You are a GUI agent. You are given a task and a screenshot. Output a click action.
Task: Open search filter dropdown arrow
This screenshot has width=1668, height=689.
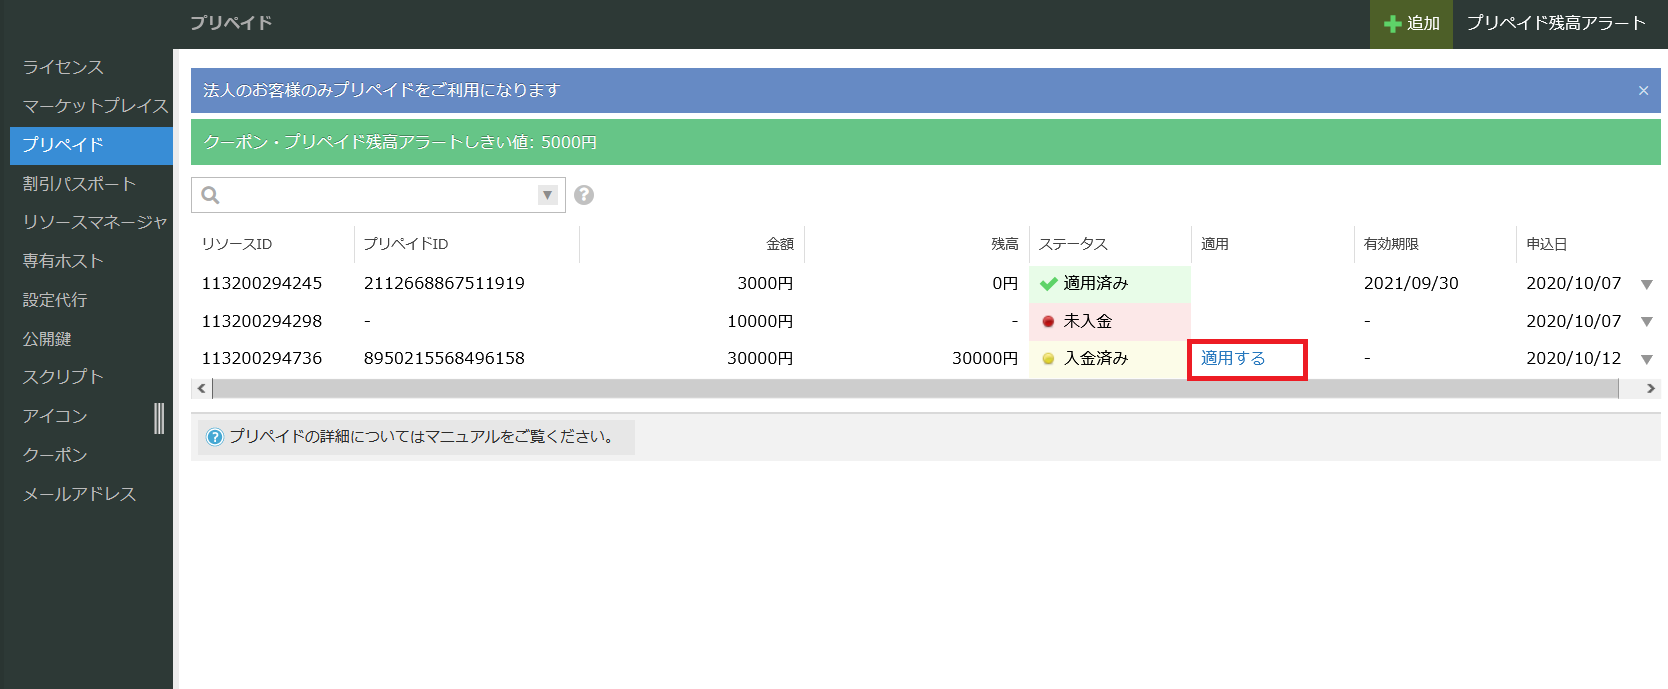point(547,195)
